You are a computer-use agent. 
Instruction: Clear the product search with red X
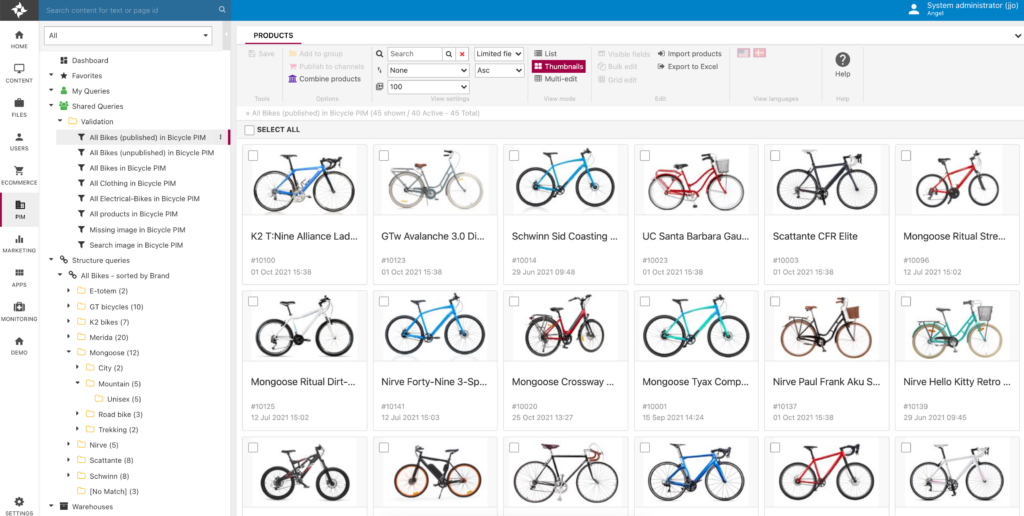(462, 54)
